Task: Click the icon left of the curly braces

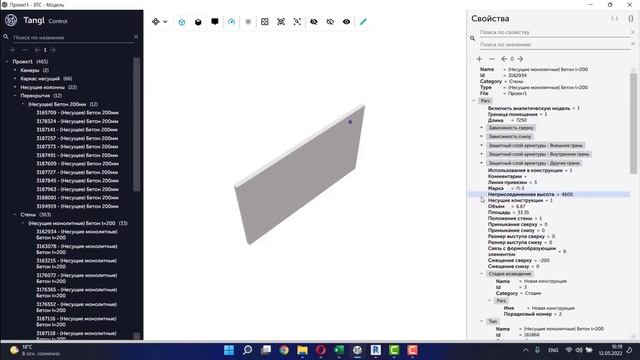Action: click(614, 19)
